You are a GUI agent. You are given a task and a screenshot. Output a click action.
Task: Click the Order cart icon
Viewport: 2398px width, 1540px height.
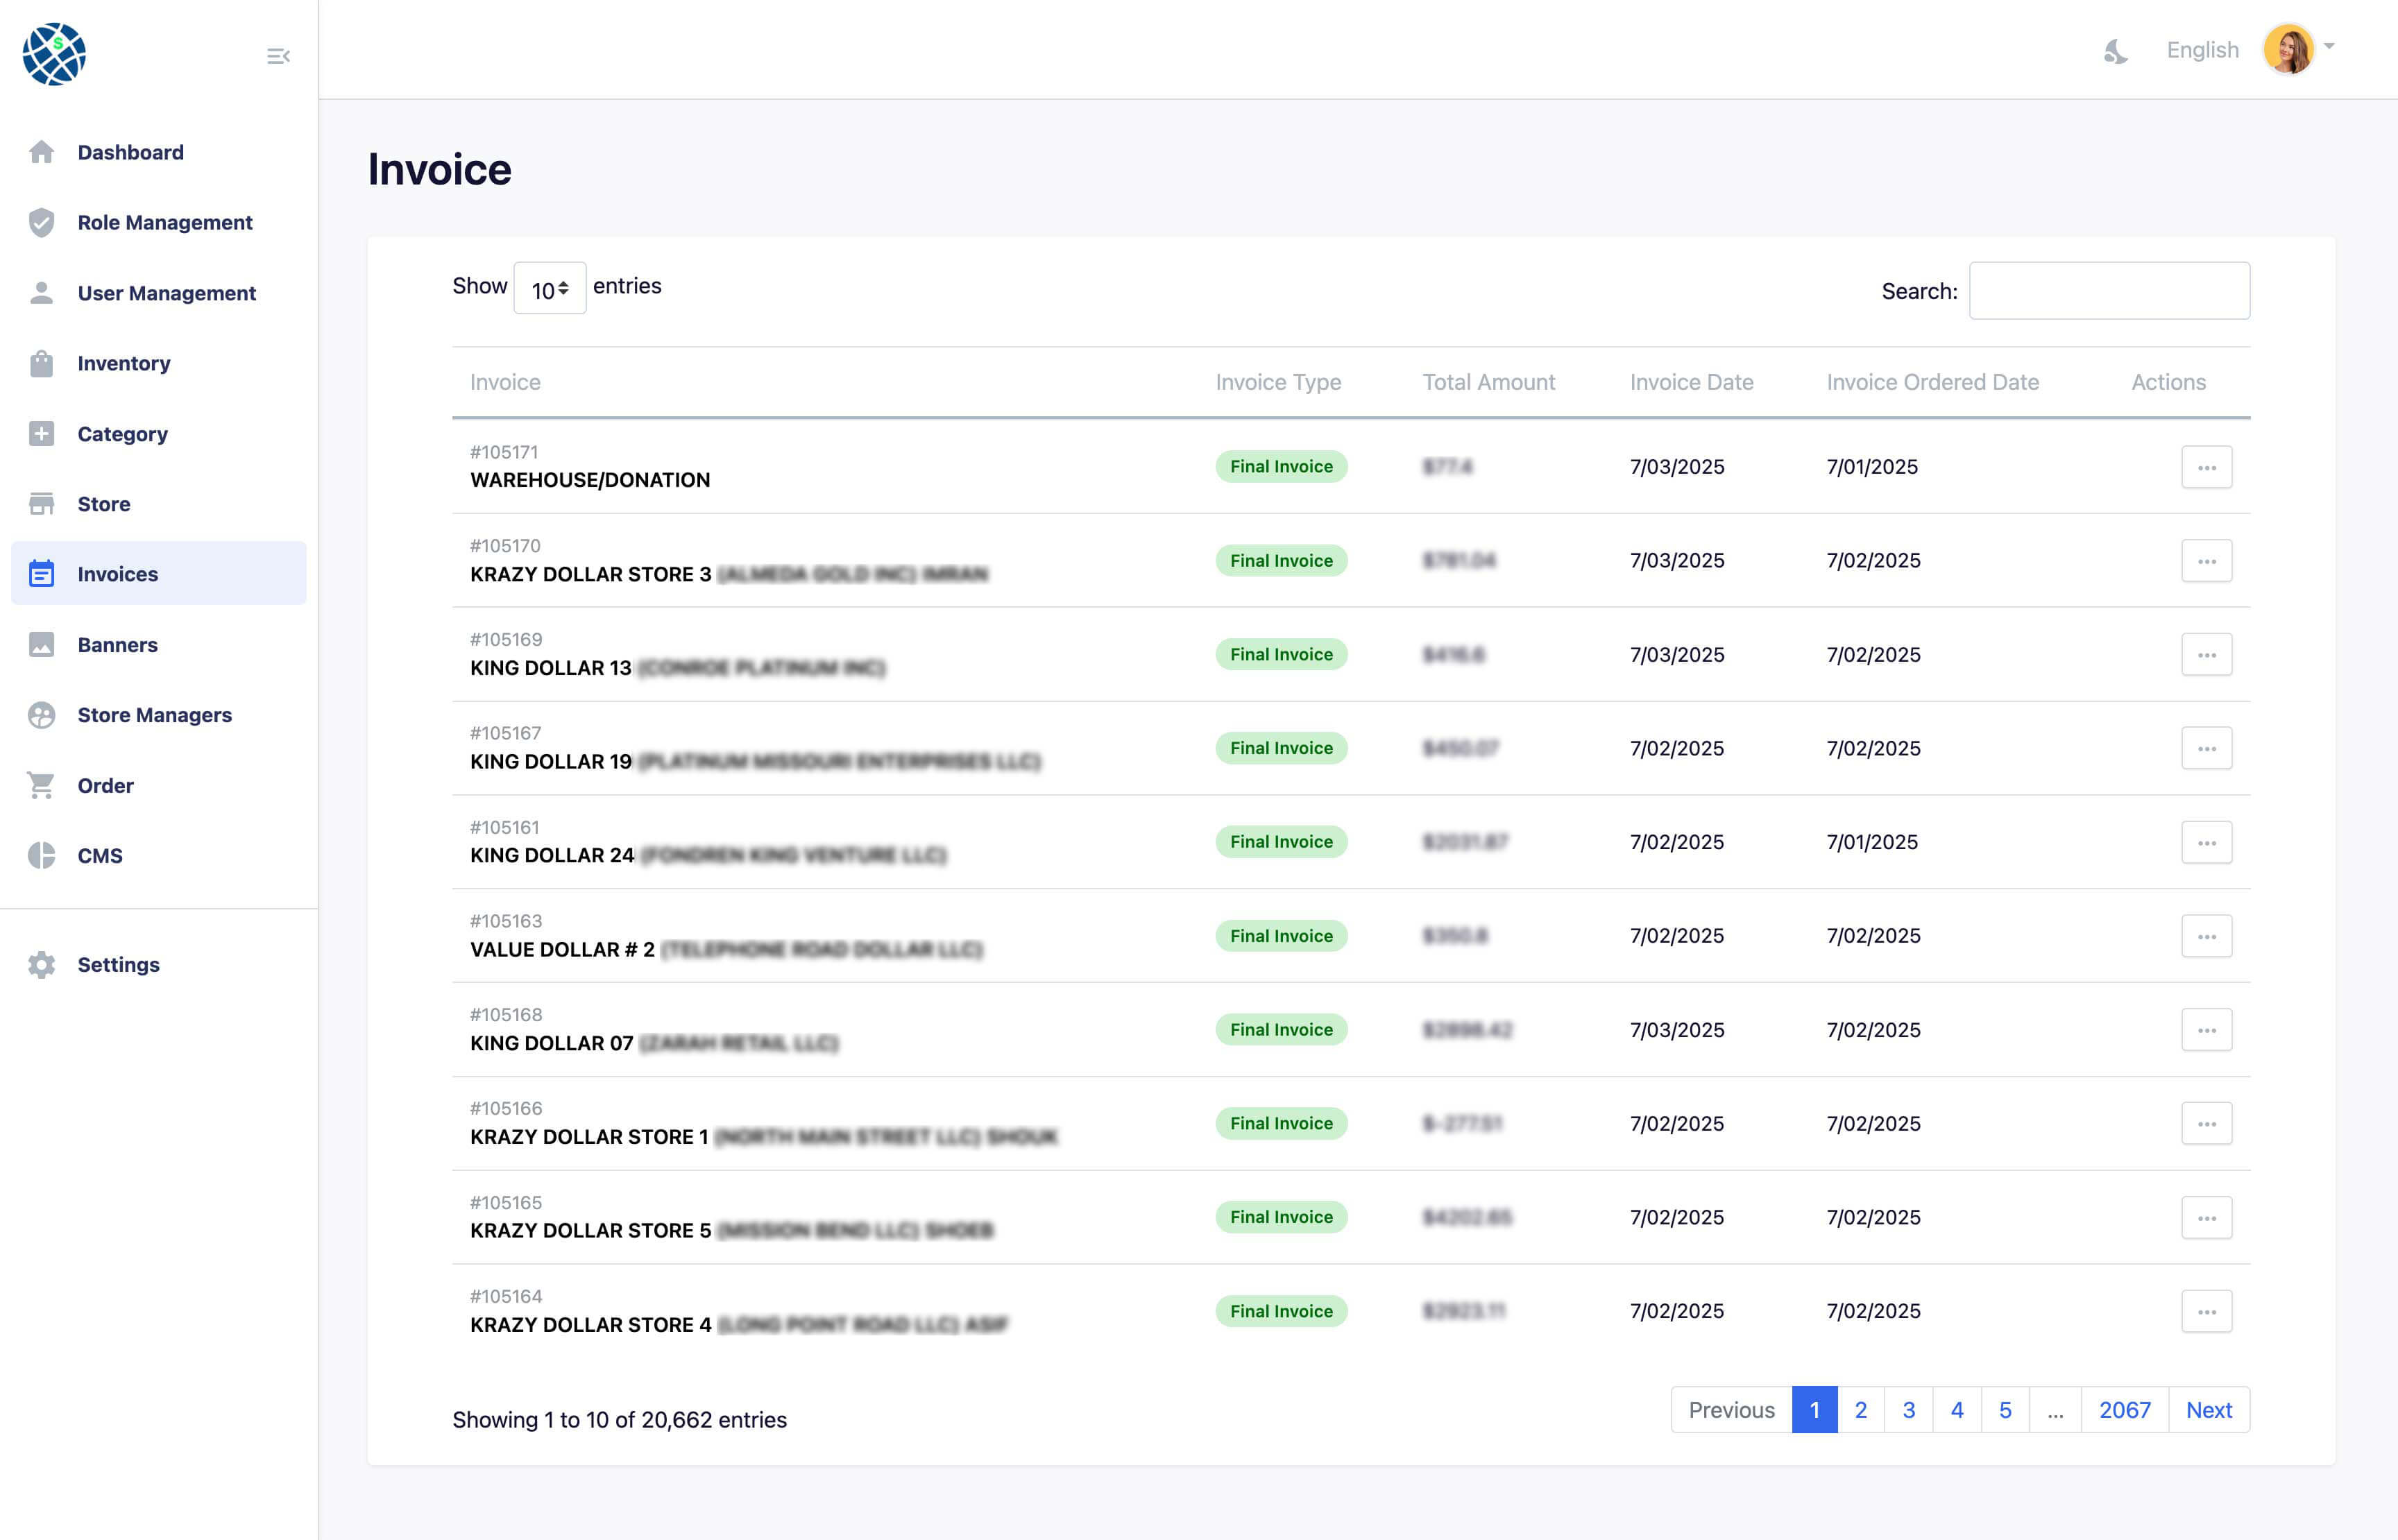click(41, 785)
